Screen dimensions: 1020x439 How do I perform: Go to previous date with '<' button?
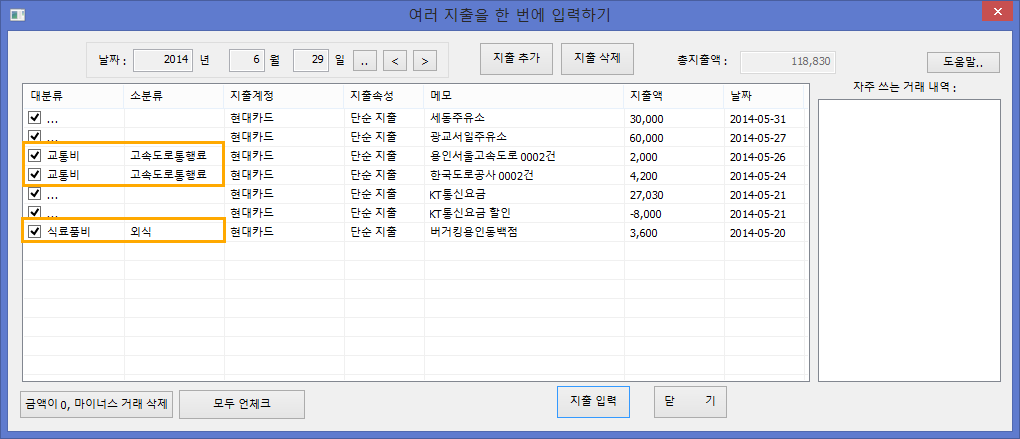pyautogui.click(x=395, y=61)
